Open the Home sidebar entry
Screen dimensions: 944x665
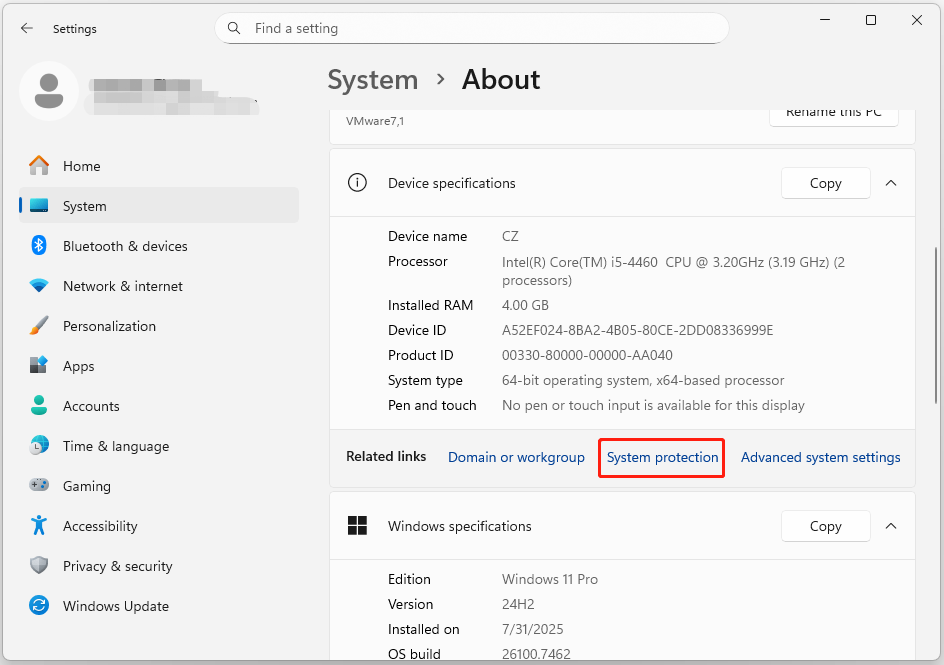(81, 166)
